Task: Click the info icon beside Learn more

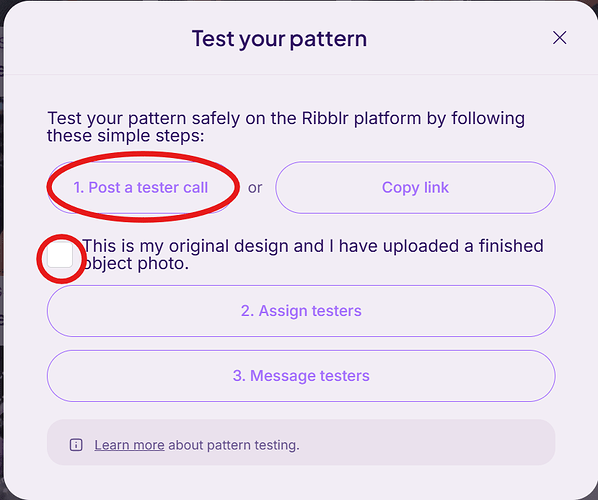Action: click(76, 445)
